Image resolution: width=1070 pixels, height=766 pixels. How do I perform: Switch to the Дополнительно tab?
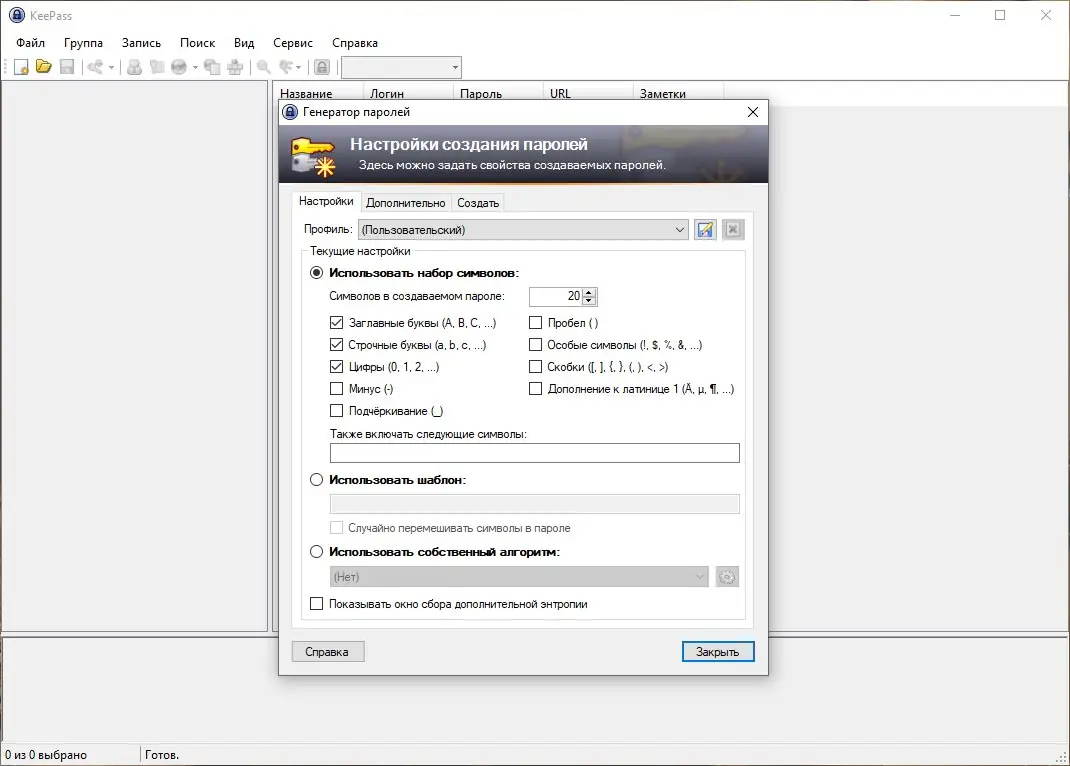coord(405,203)
